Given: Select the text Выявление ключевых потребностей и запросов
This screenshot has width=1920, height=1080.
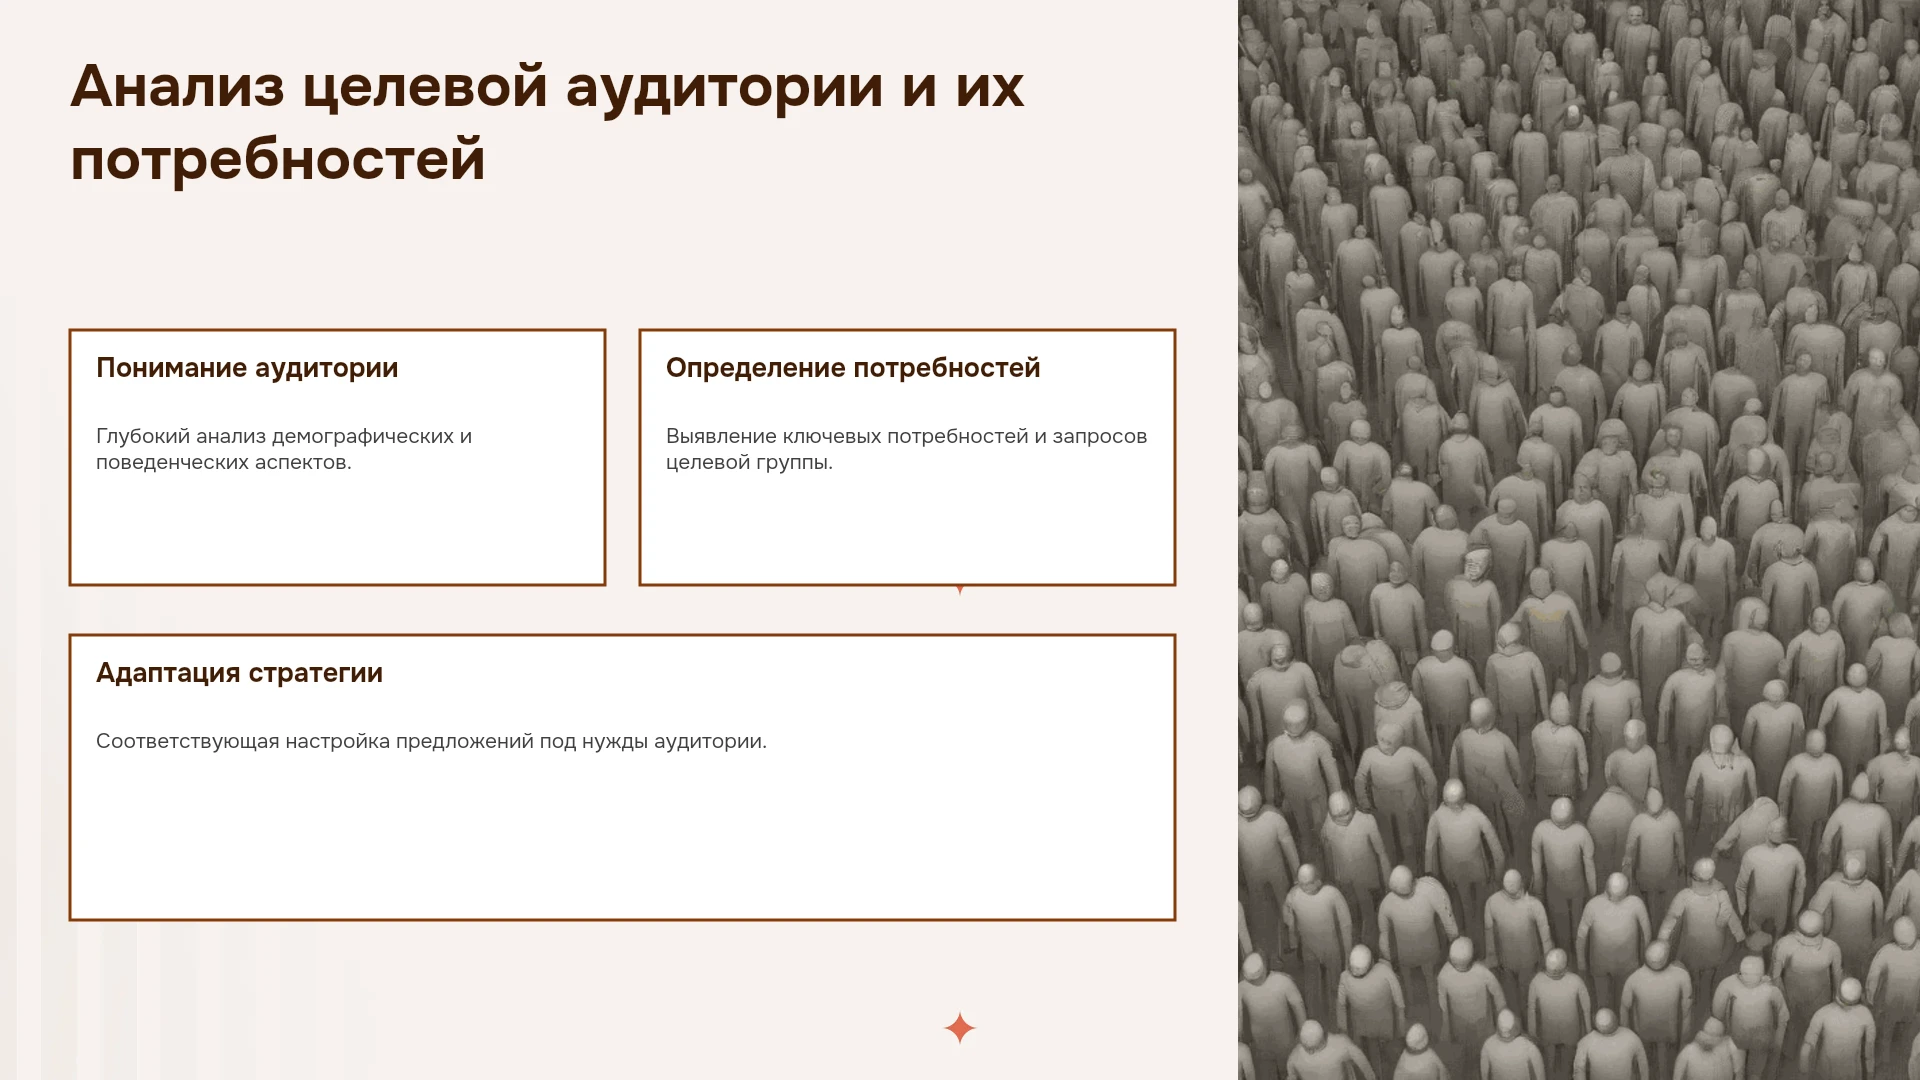Looking at the screenshot, I should click(906, 436).
